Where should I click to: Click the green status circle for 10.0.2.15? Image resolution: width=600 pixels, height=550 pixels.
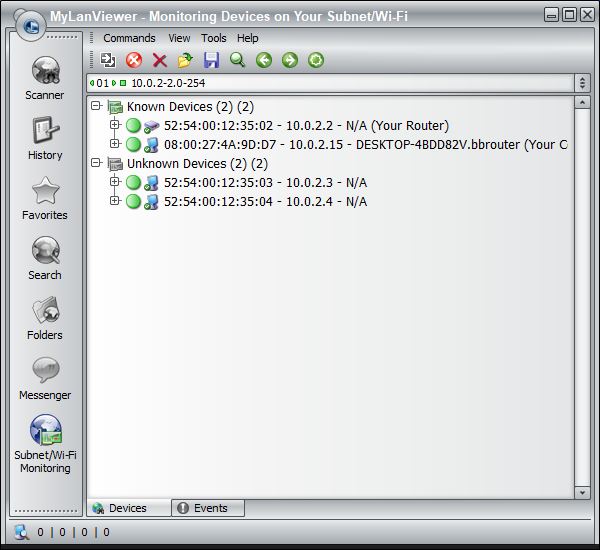click(x=134, y=144)
